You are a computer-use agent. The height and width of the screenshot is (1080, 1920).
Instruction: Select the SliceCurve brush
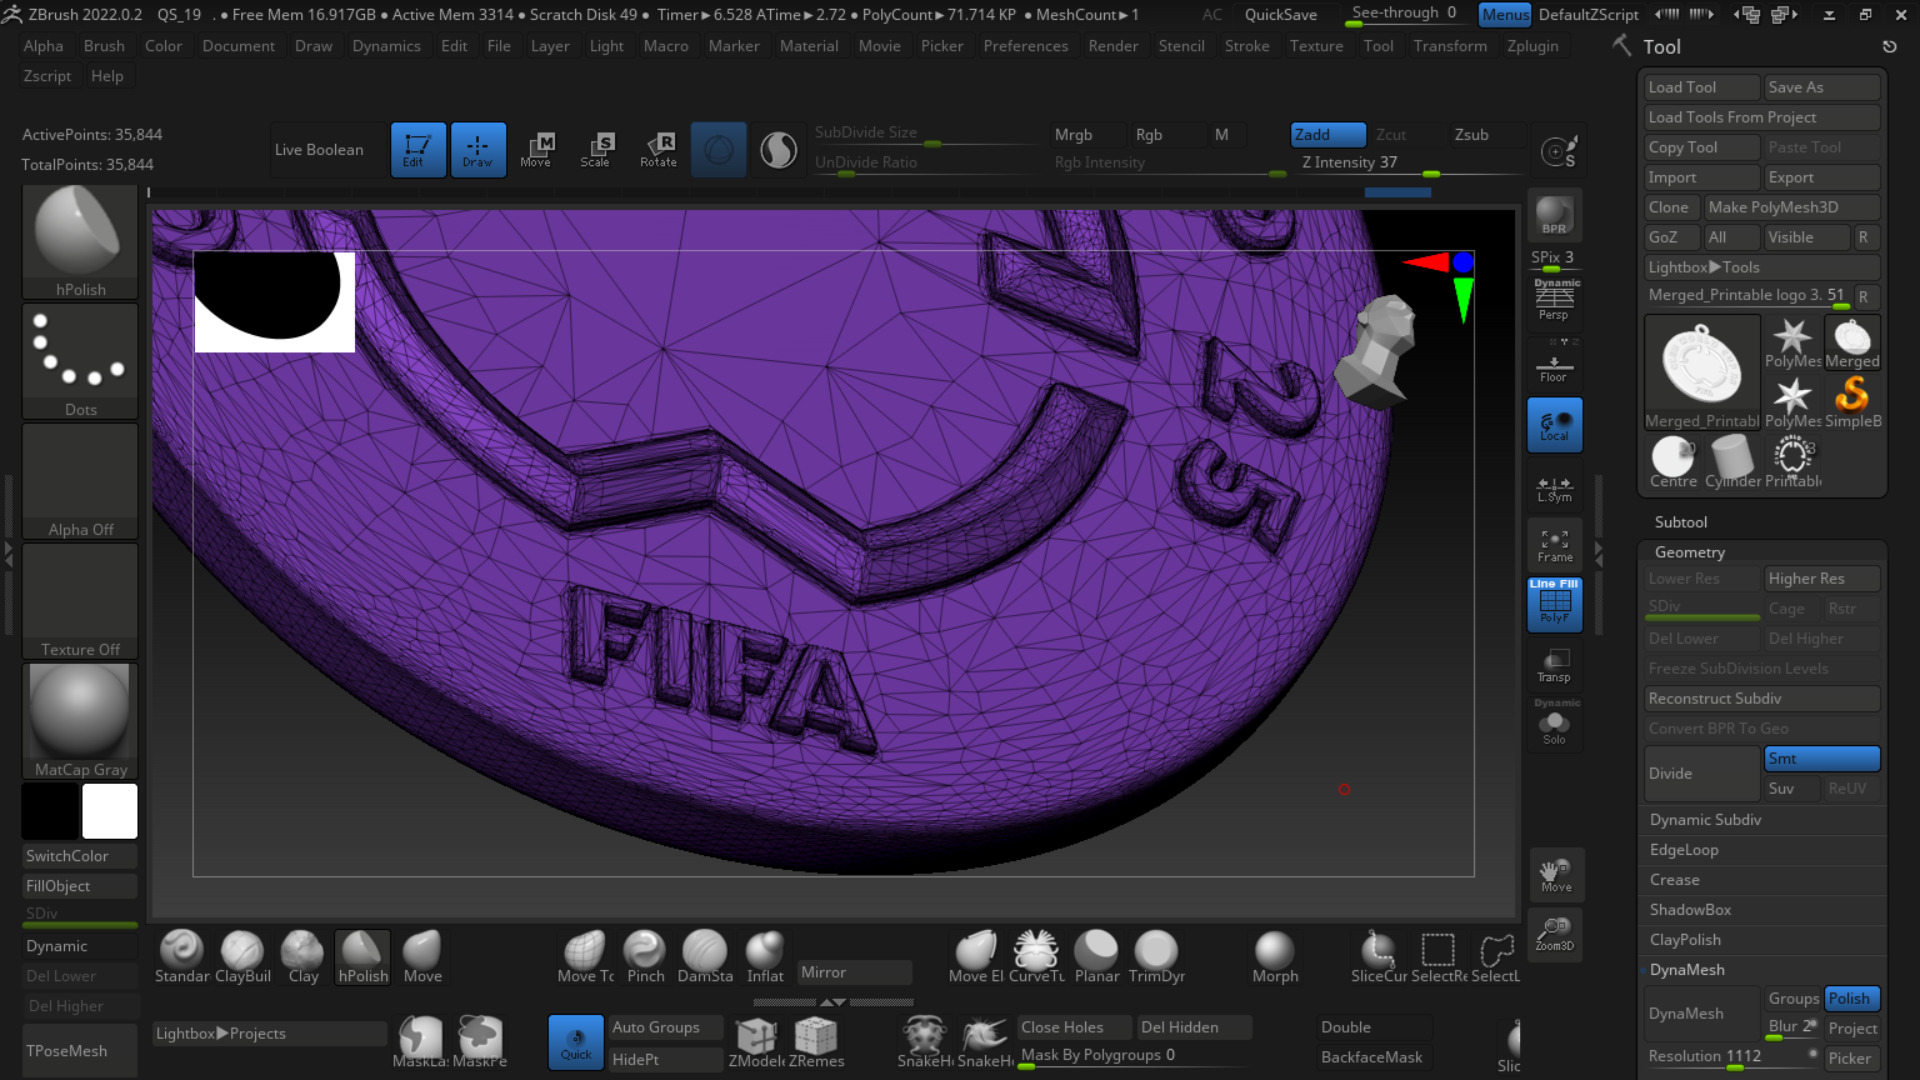point(1378,957)
